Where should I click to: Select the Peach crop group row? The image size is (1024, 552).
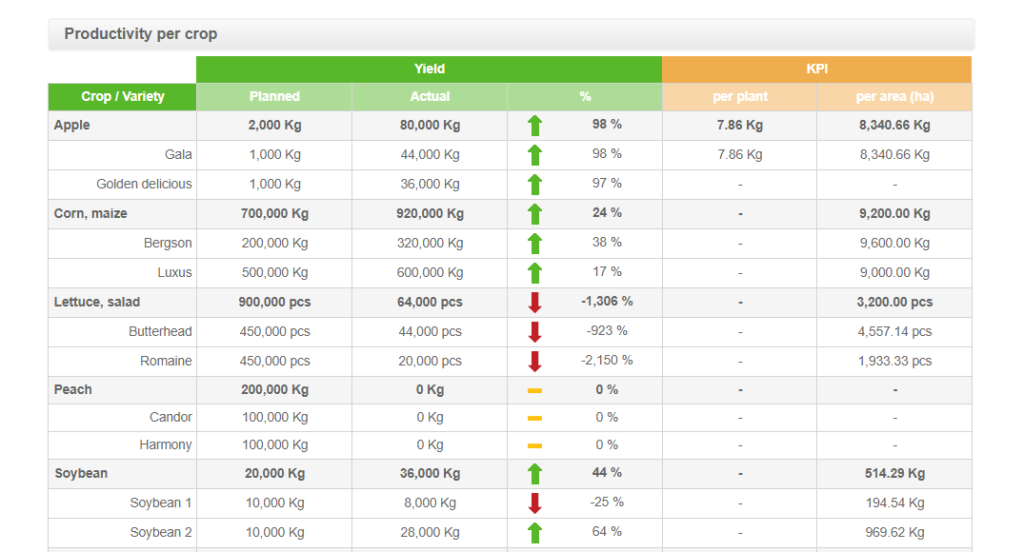[x=73, y=390]
